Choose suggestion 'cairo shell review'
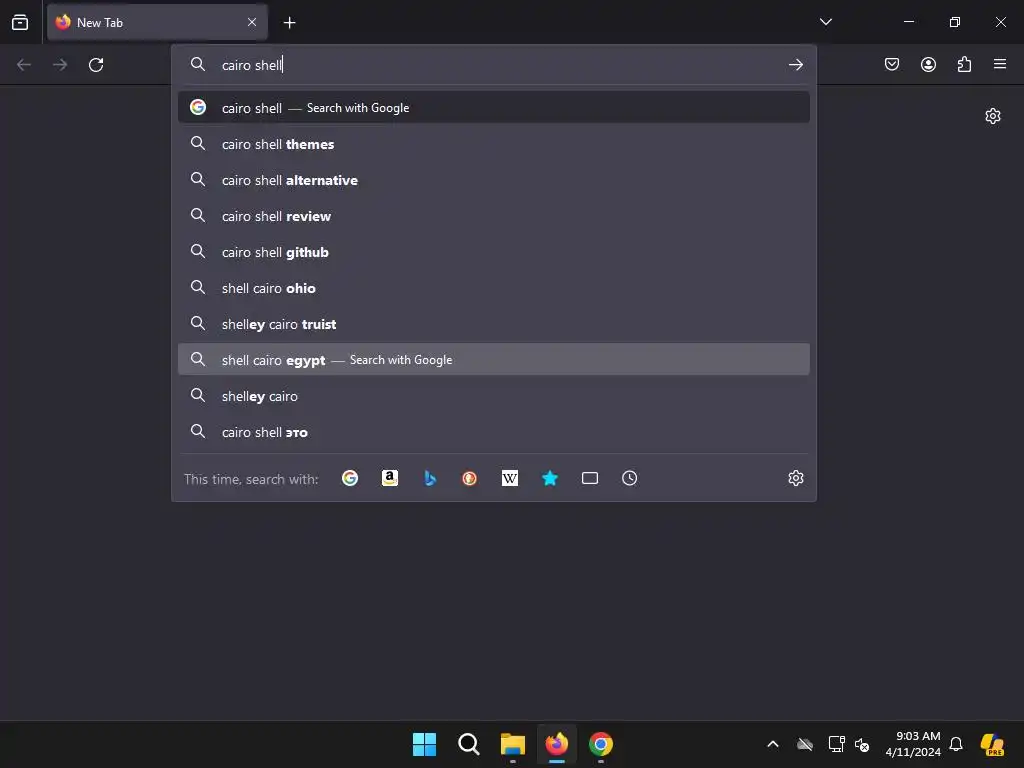Image resolution: width=1024 pixels, height=768 pixels. [x=494, y=216]
